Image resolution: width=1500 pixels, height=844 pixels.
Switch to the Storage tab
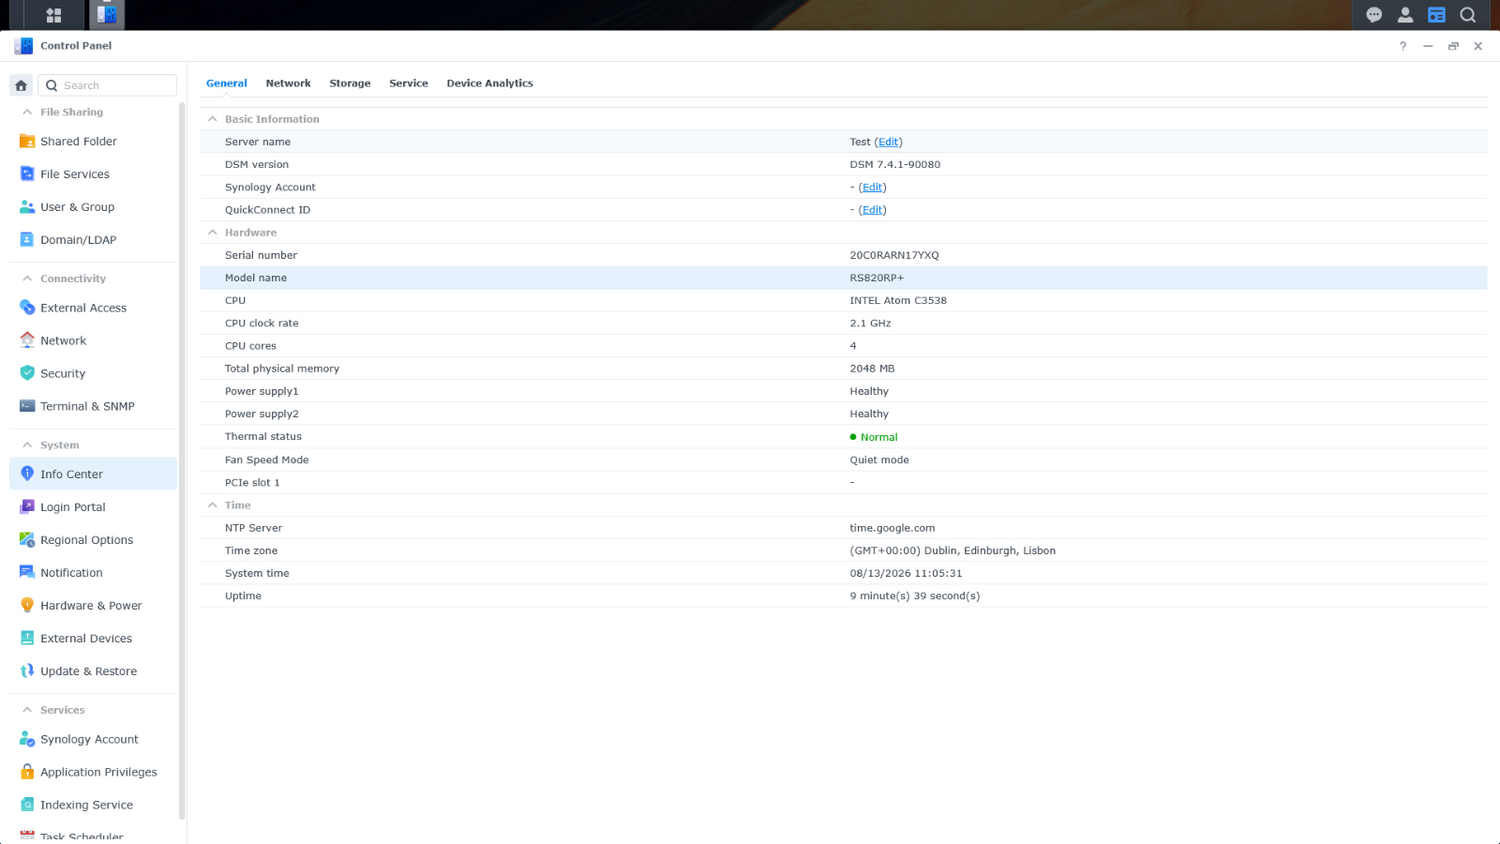(350, 83)
